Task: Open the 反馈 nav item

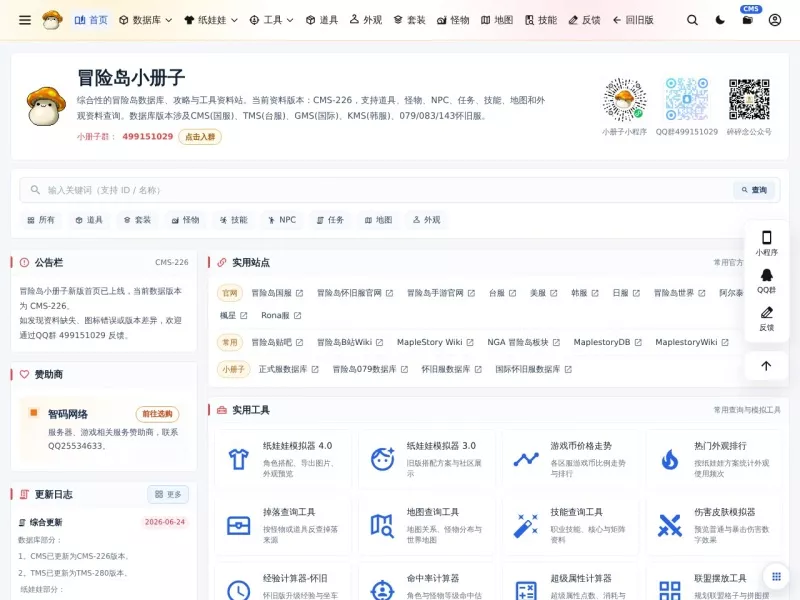Action: pos(584,20)
